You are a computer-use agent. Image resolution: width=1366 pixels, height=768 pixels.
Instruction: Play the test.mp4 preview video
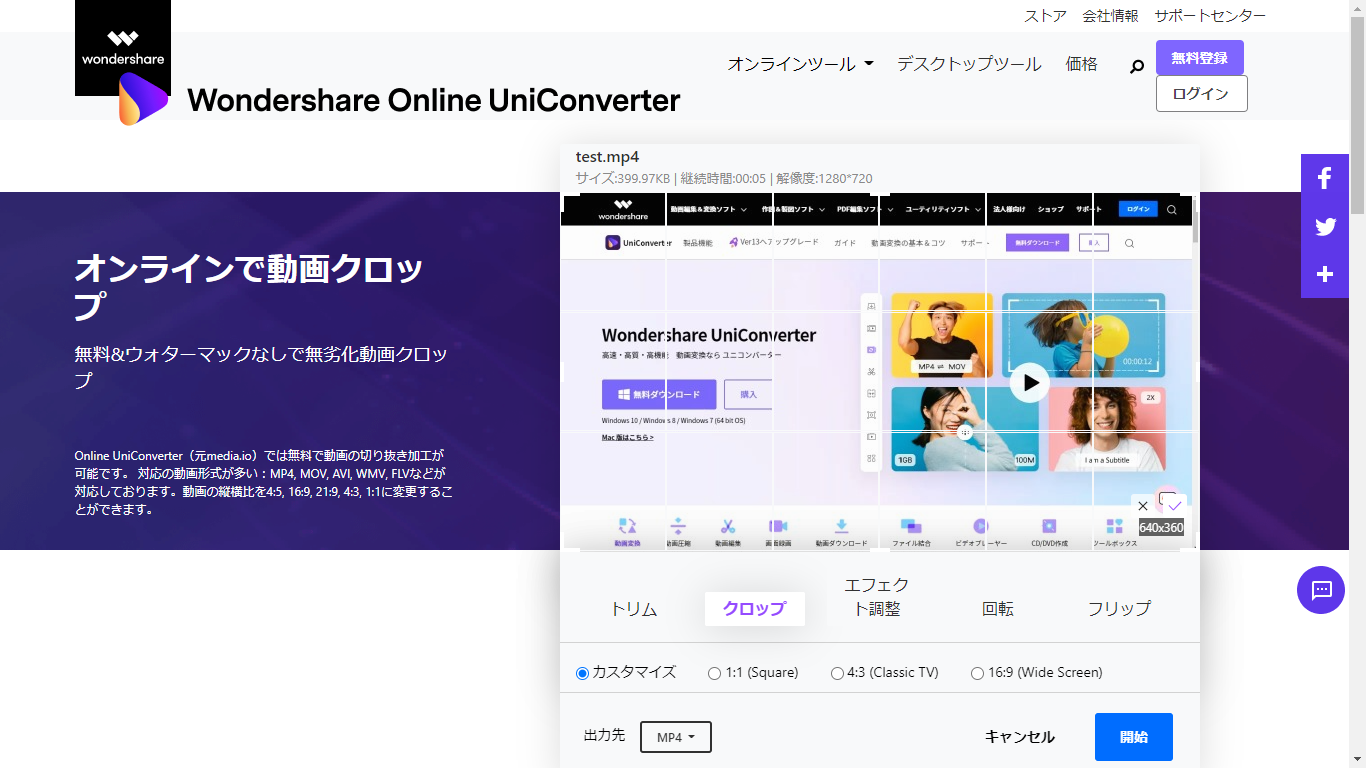(1029, 382)
